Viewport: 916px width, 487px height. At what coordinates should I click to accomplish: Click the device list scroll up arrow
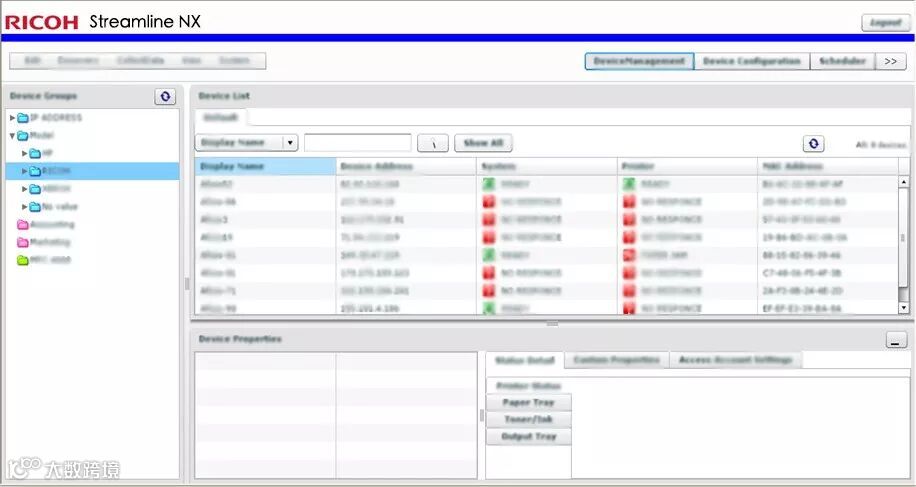click(x=904, y=182)
